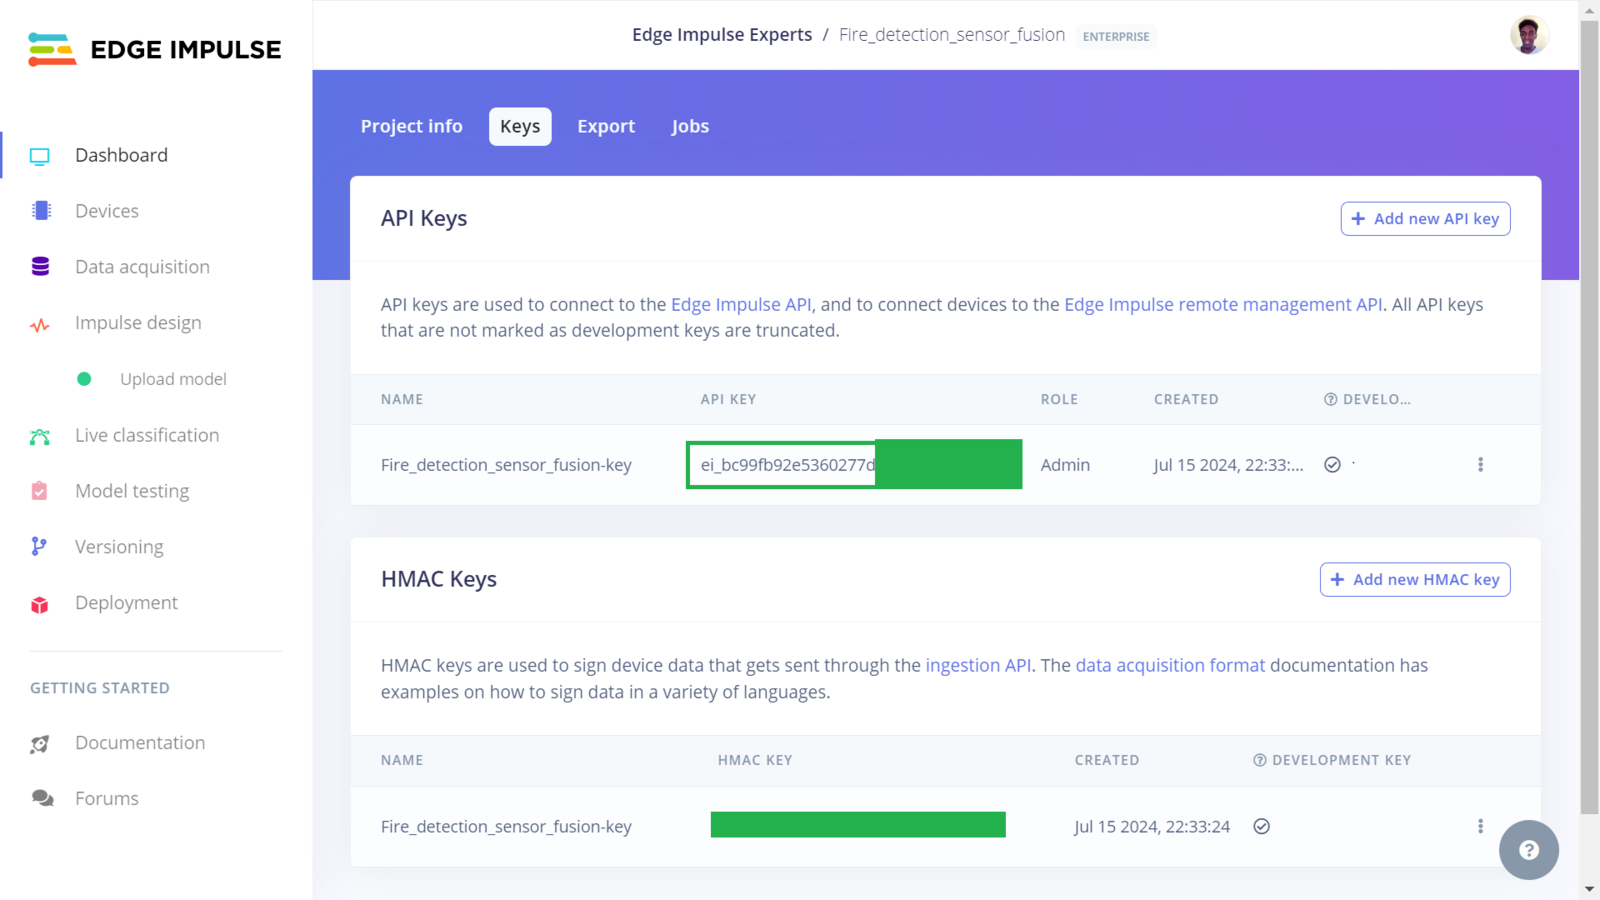This screenshot has height=900, width=1600.
Task: Open Data acquisition page
Action: tap(142, 267)
